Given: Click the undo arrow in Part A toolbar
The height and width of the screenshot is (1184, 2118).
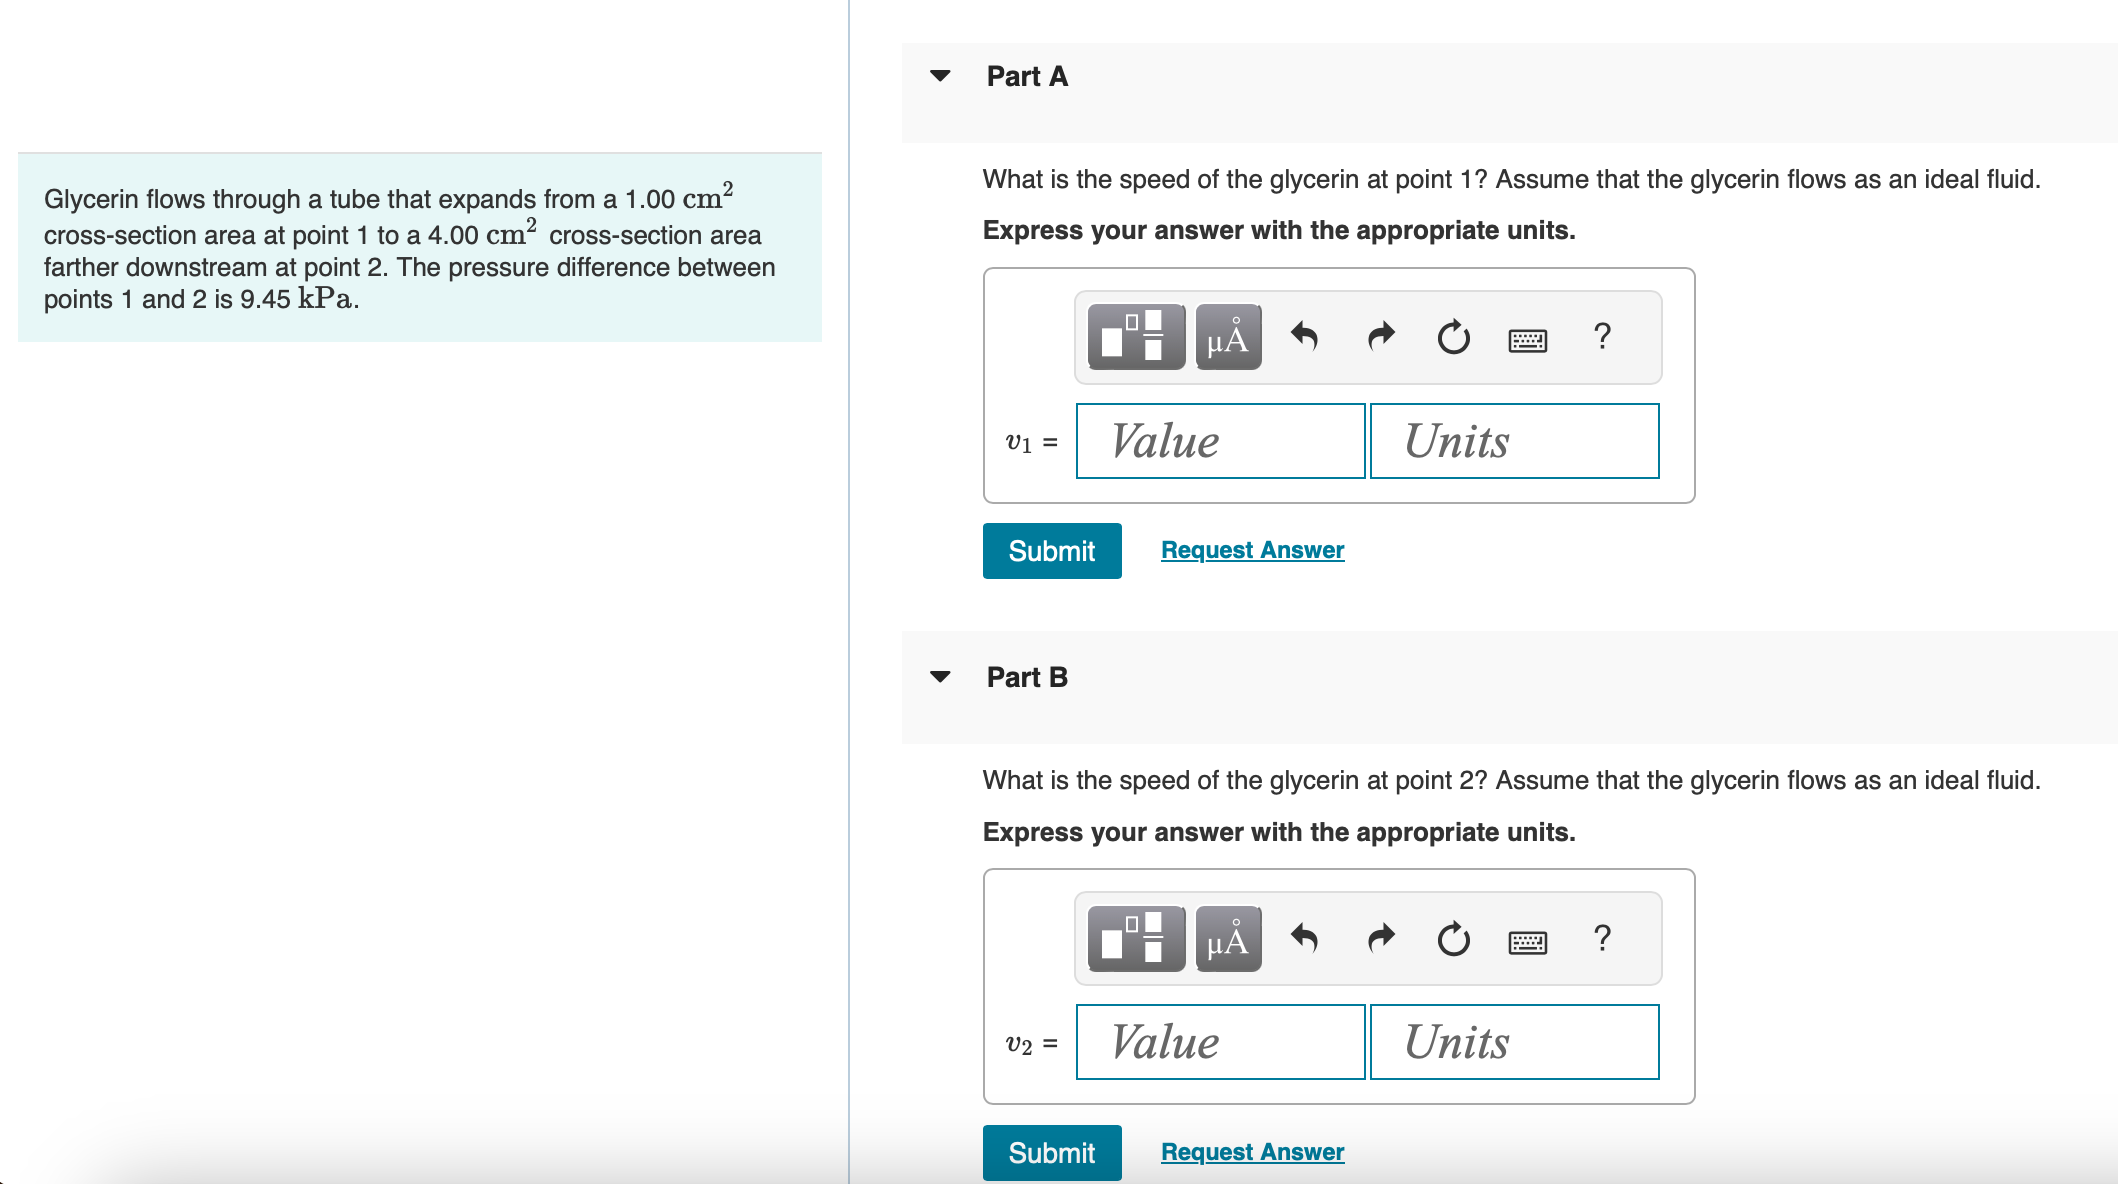Looking at the screenshot, I should pyautogui.click(x=1304, y=337).
